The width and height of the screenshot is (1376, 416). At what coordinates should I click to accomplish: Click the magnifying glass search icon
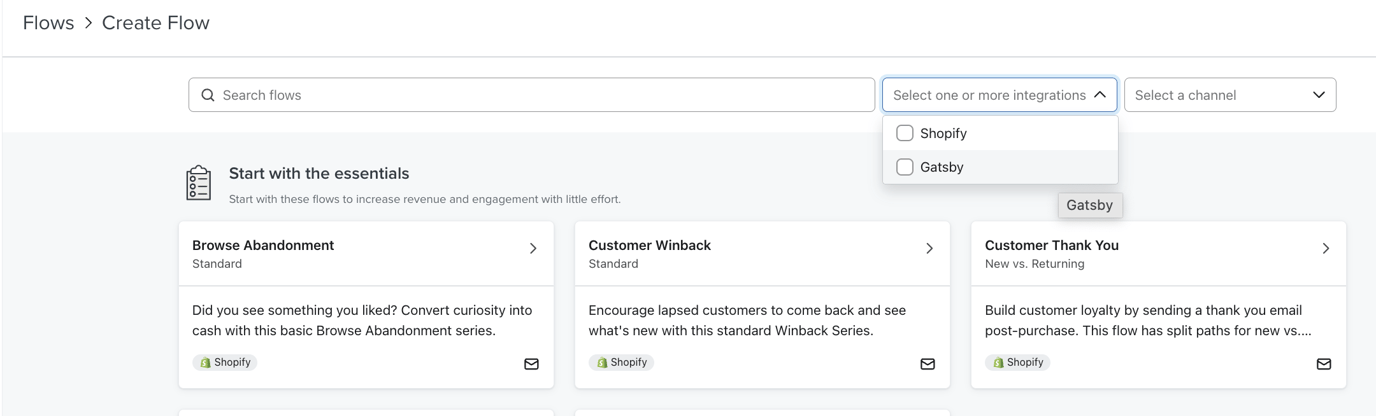coord(208,95)
